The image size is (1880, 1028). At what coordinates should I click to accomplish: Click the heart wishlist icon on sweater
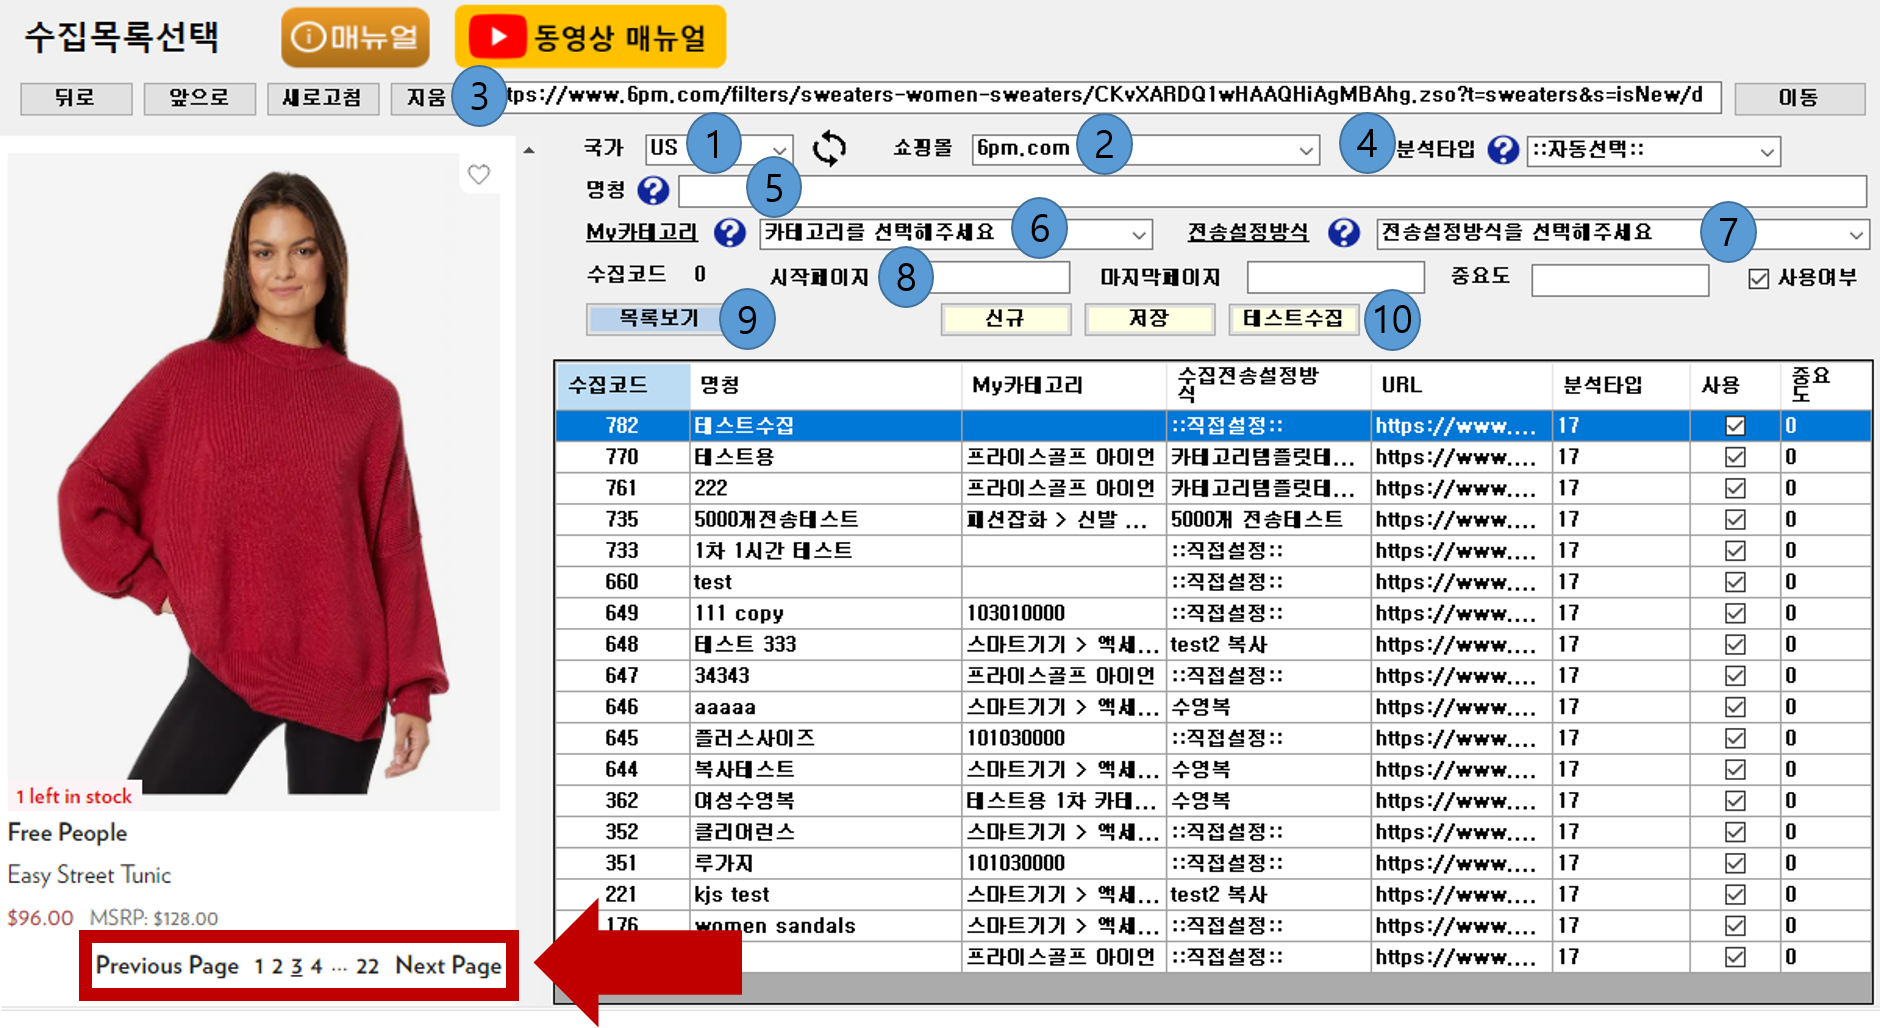479,175
